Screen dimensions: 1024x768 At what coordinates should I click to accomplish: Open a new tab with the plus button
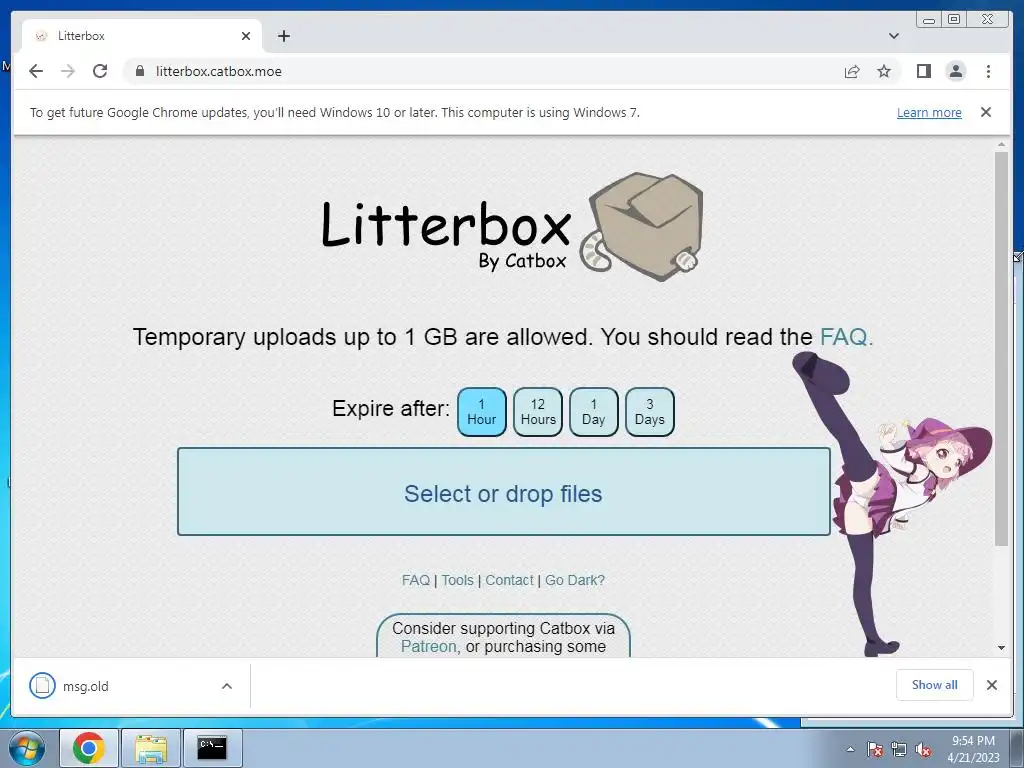283,36
